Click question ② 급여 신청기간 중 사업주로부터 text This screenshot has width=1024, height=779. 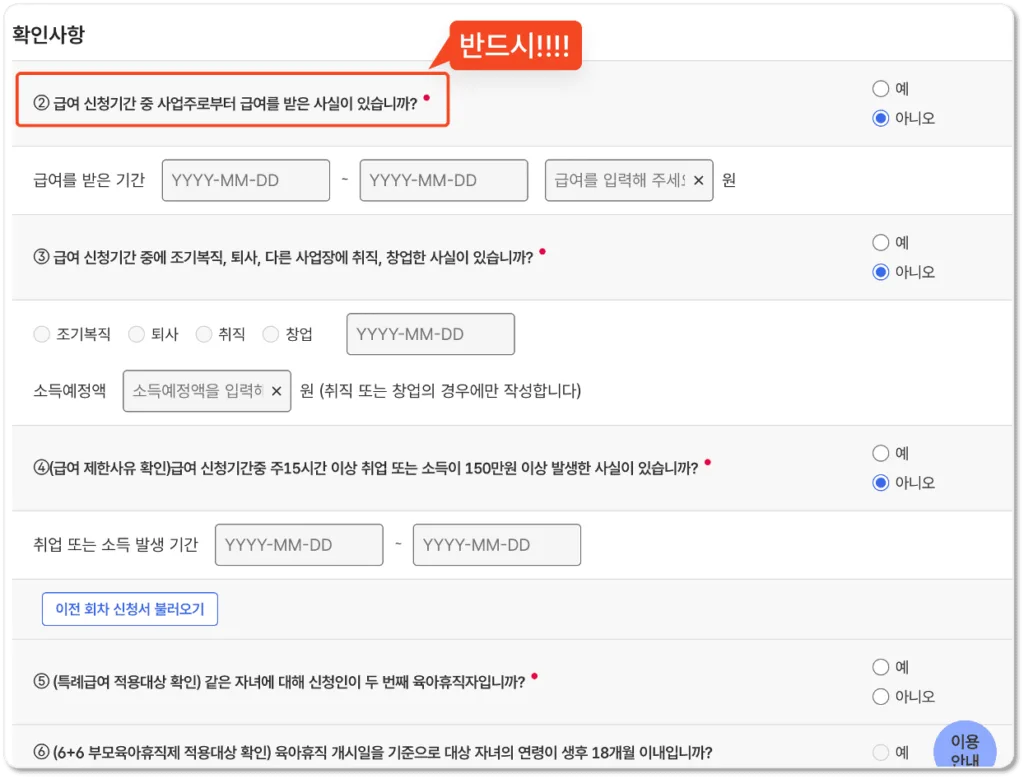coord(225,103)
